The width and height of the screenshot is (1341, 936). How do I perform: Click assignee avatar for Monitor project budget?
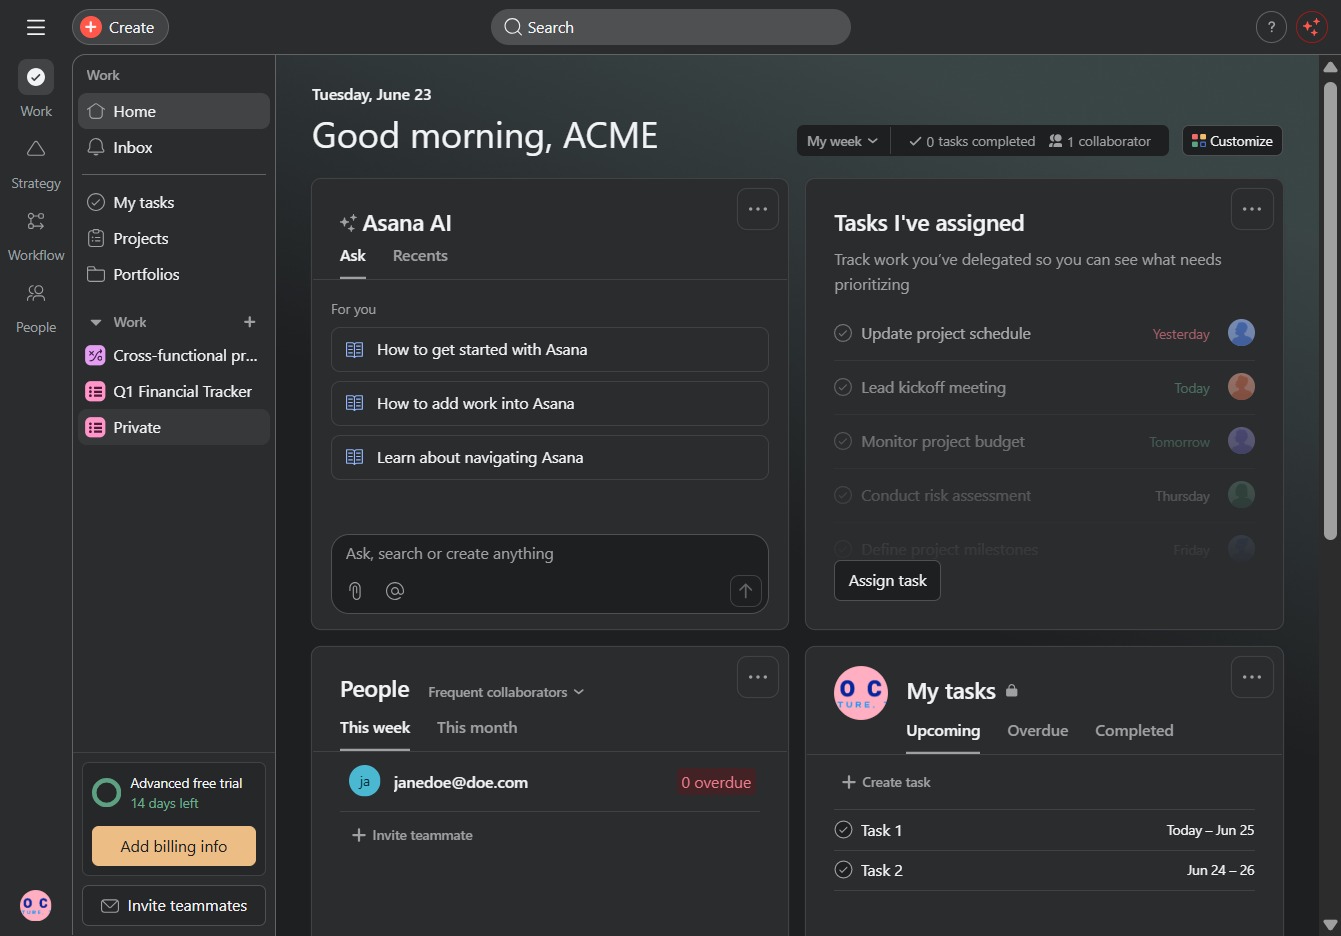coord(1241,441)
